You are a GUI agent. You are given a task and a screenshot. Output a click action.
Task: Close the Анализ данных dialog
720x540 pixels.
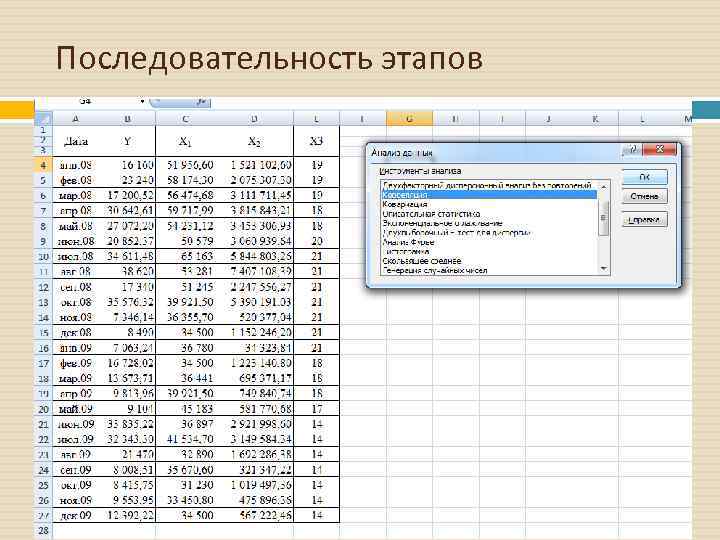tap(659, 149)
